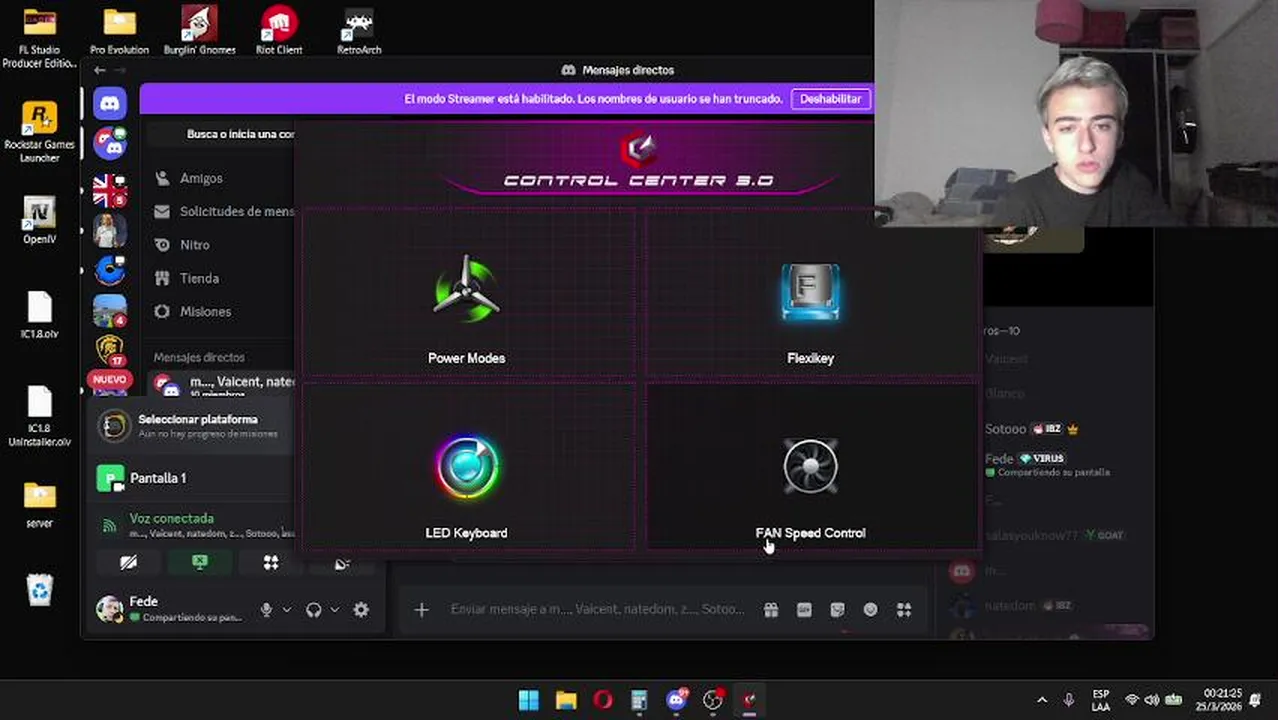Expand headphone output options arrow
The image size is (1278, 720).
[x=335, y=610]
